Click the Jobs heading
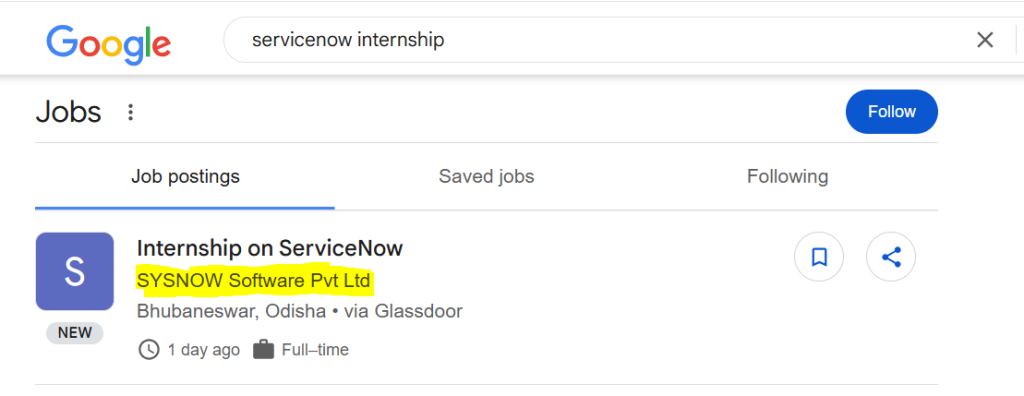The height and width of the screenshot is (396, 1024). click(x=69, y=112)
